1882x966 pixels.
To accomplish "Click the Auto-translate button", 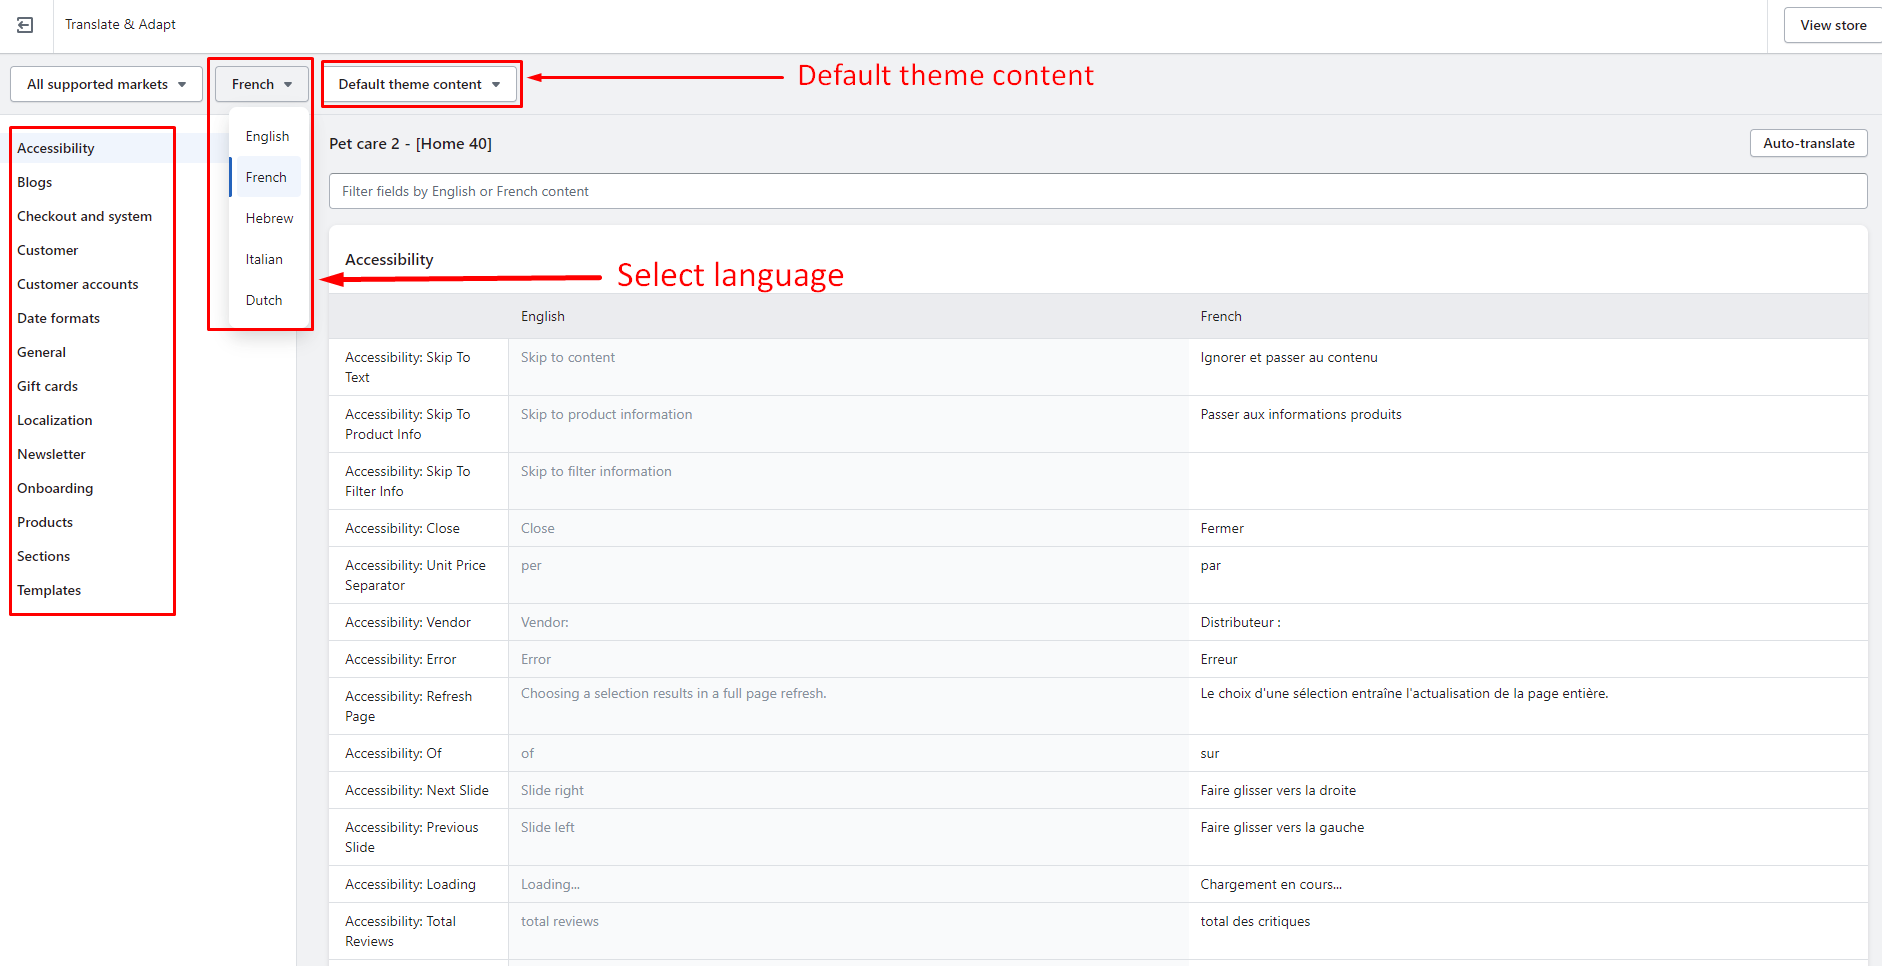I will point(1808,143).
